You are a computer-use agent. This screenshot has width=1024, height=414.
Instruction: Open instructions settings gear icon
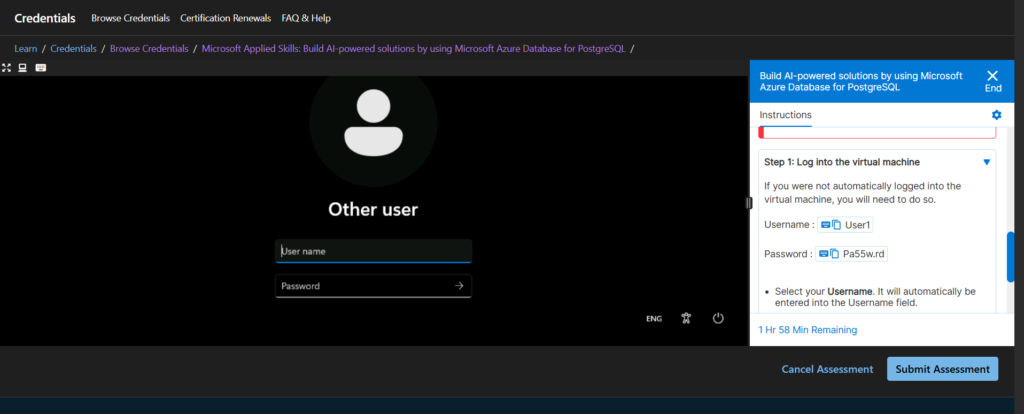click(x=995, y=115)
